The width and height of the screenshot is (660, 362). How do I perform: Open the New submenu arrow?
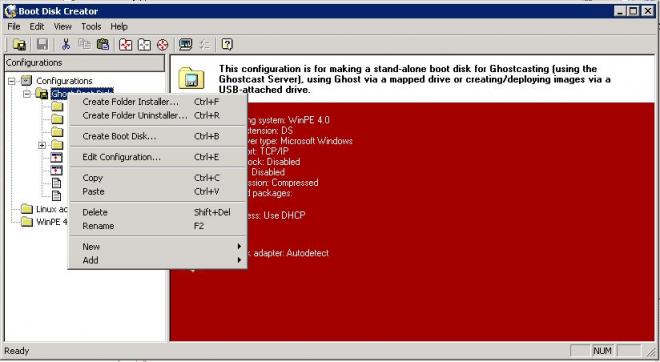[239, 246]
